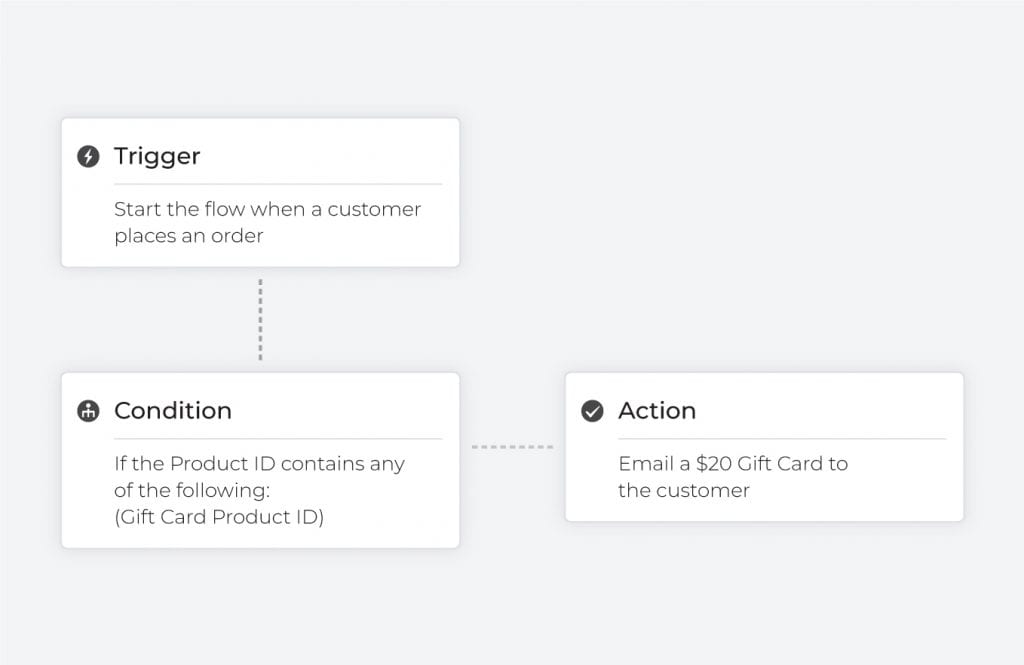Open the Trigger card
Screen dimensions: 1024x665
pos(261,193)
